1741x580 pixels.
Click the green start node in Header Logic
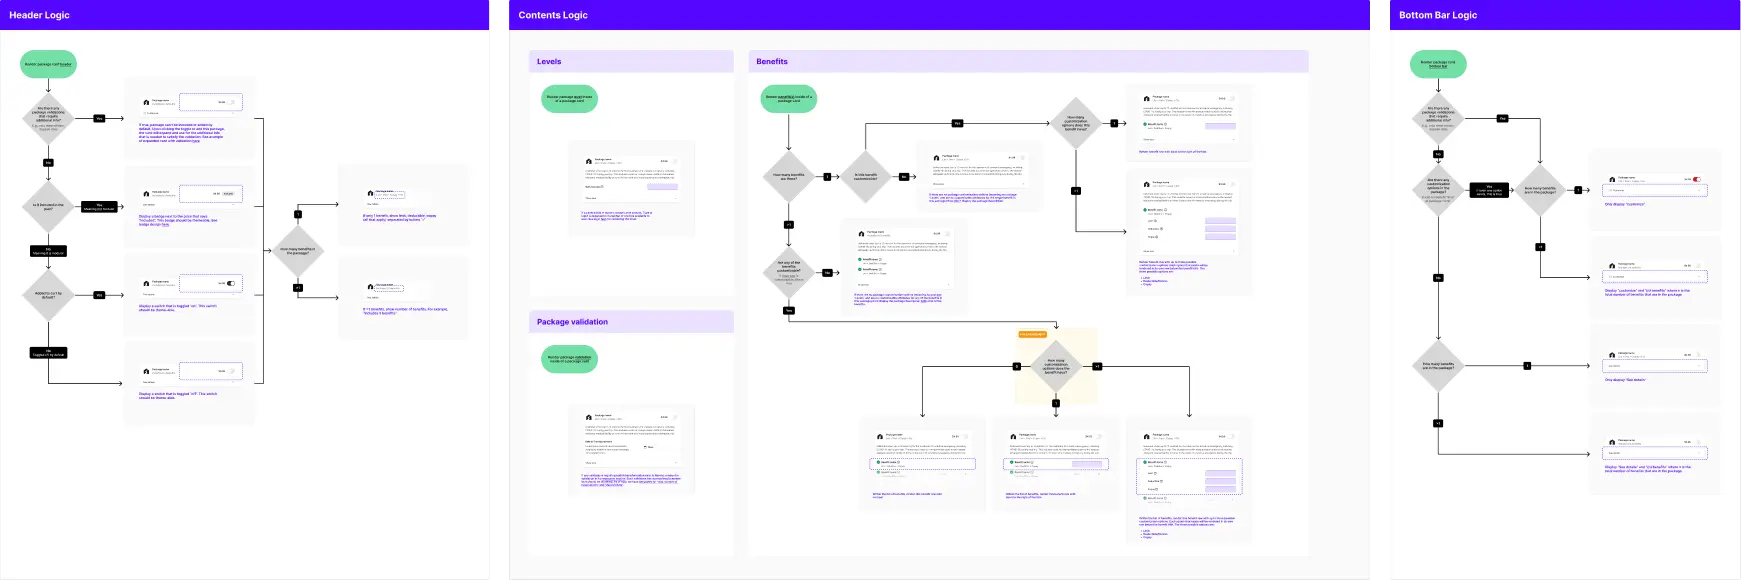click(x=48, y=64)
